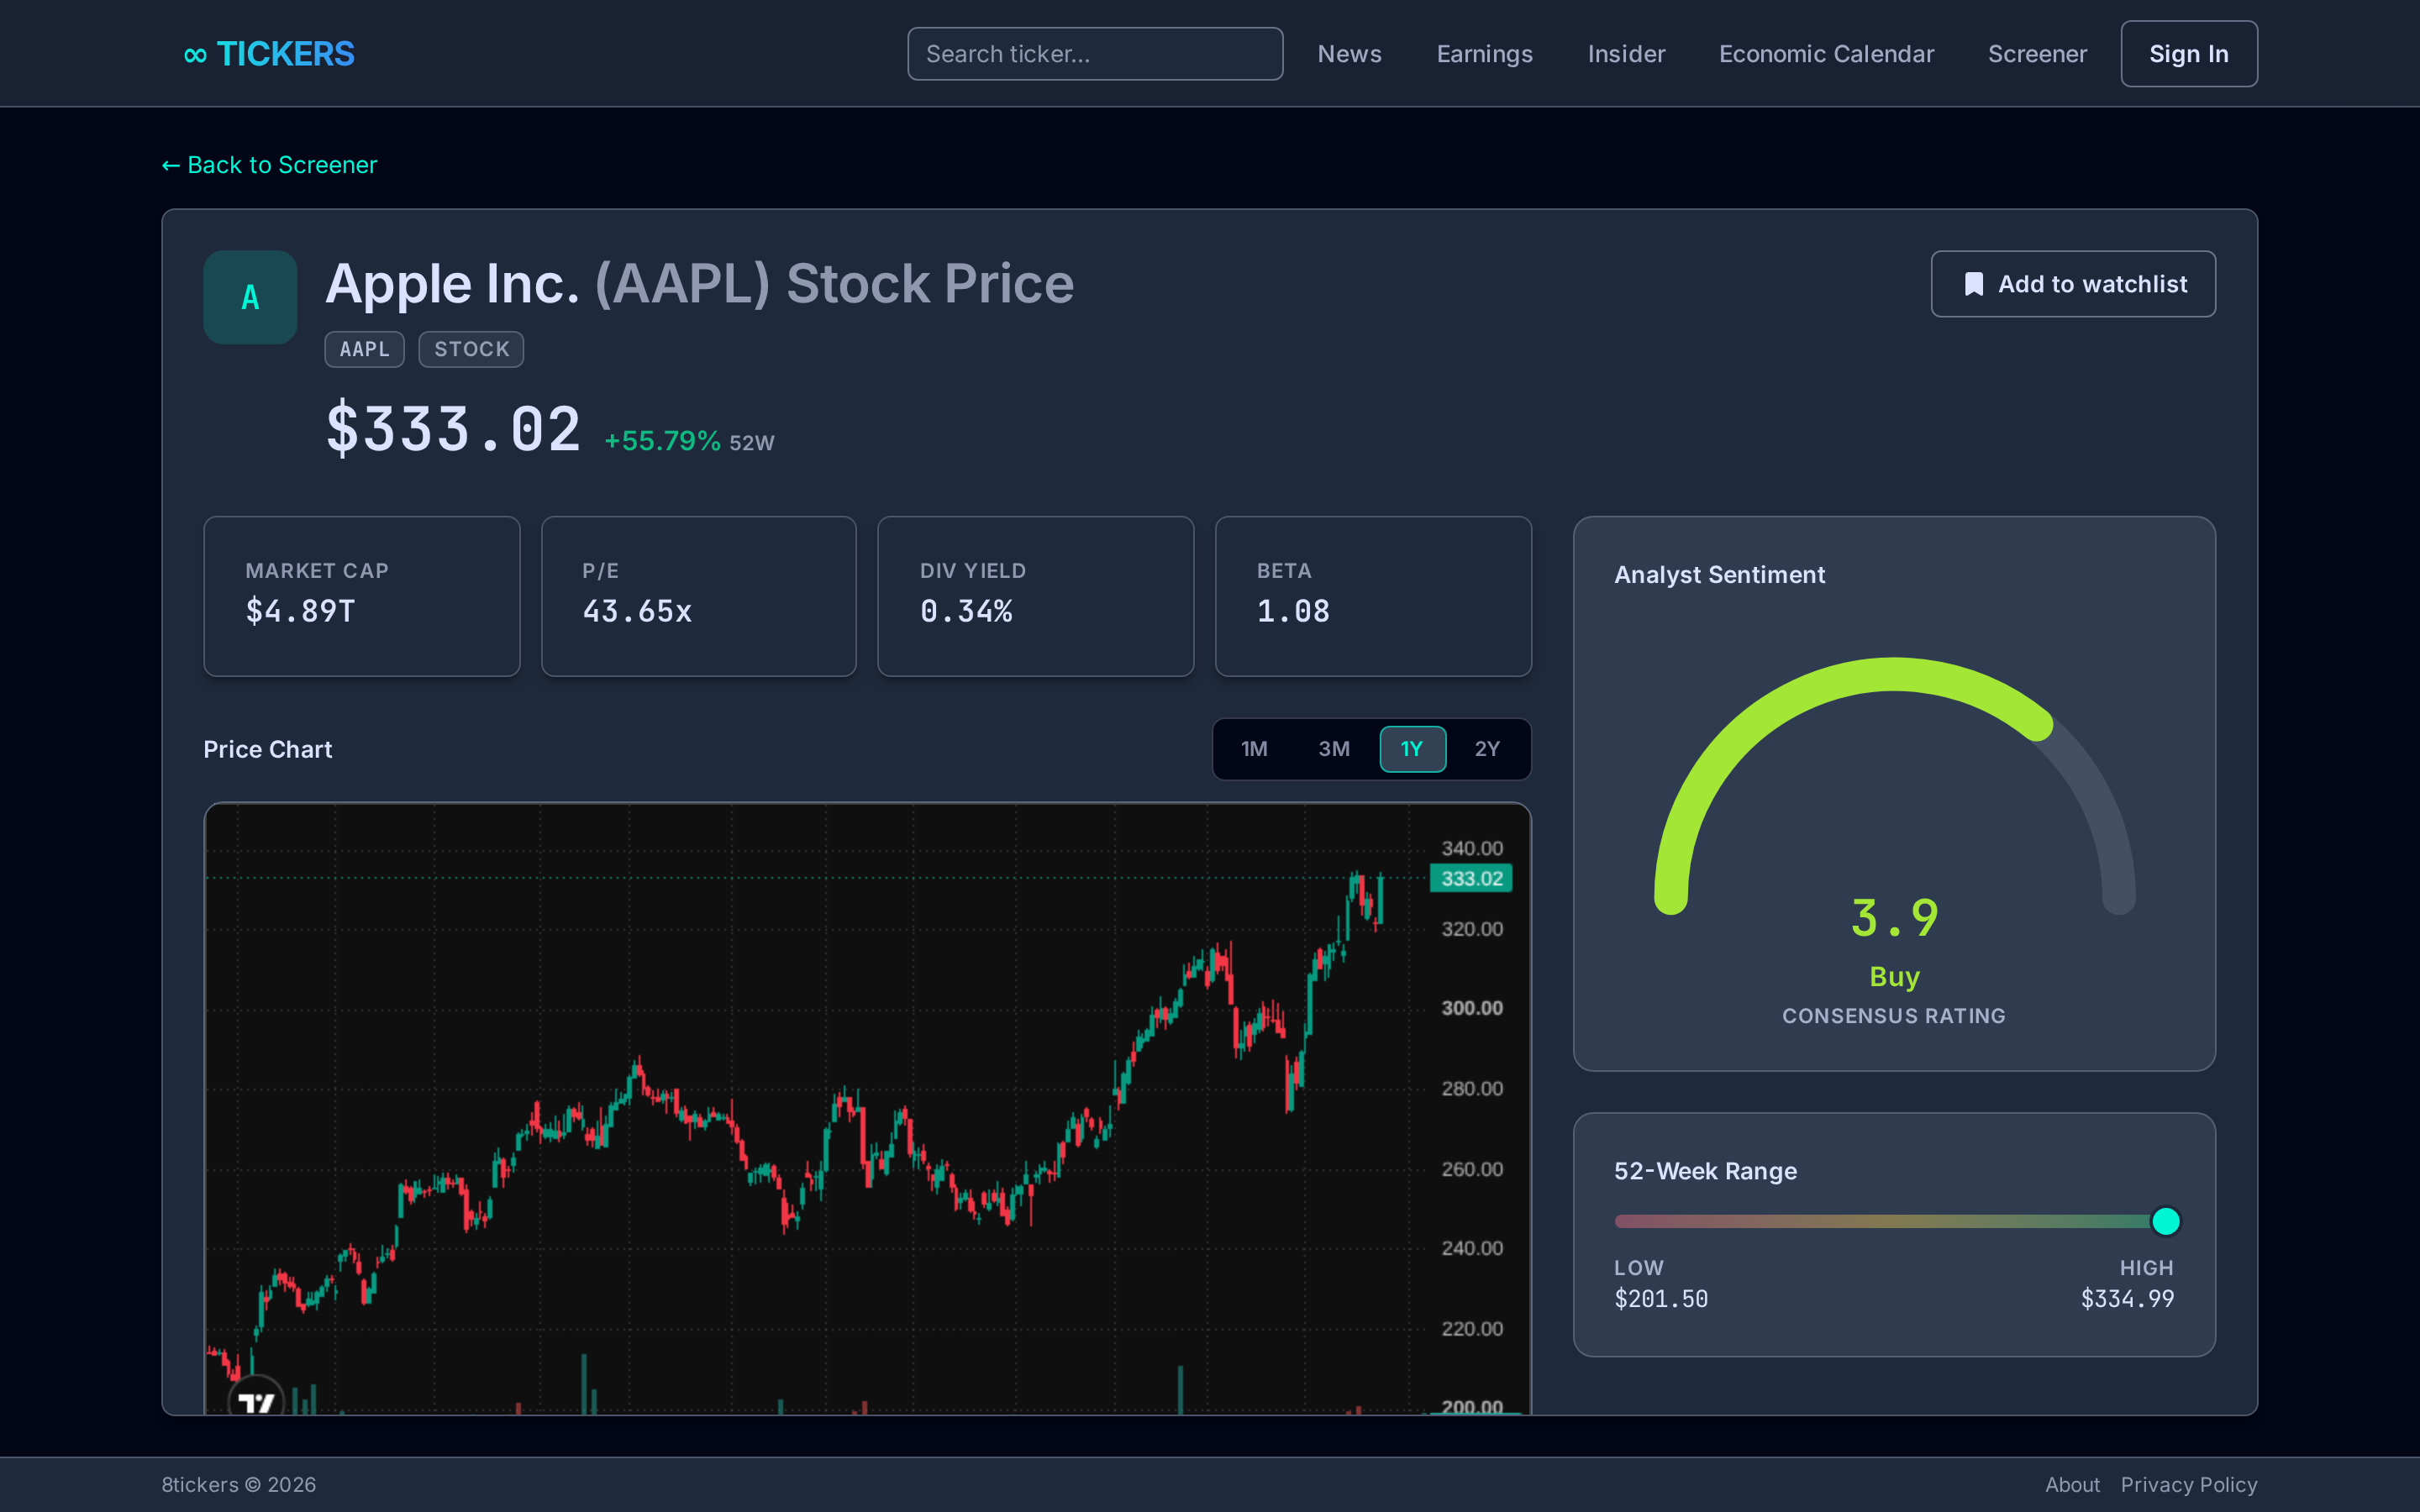Screen dimensions: 2420x1512
Task: Click the 333.02 current price label on chart axis
Action: 1471,878
